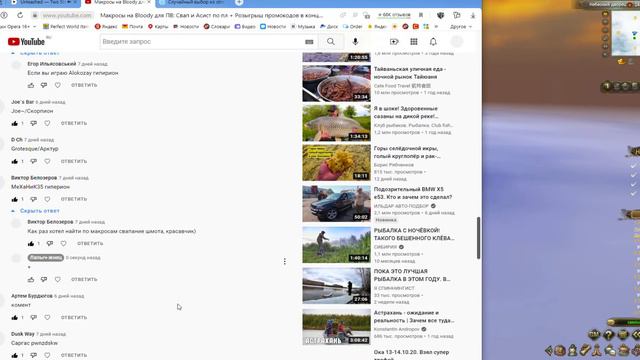Like the Joe's Bar comment
Screen dimensions: 640x360
[x=15, y=123]
